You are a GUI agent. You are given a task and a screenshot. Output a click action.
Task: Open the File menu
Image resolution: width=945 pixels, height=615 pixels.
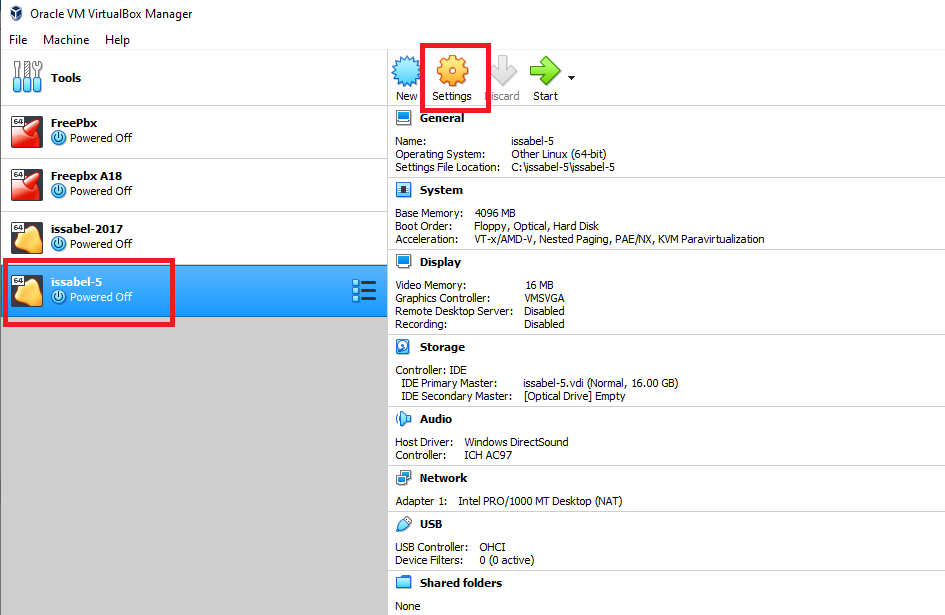(18, 40)
